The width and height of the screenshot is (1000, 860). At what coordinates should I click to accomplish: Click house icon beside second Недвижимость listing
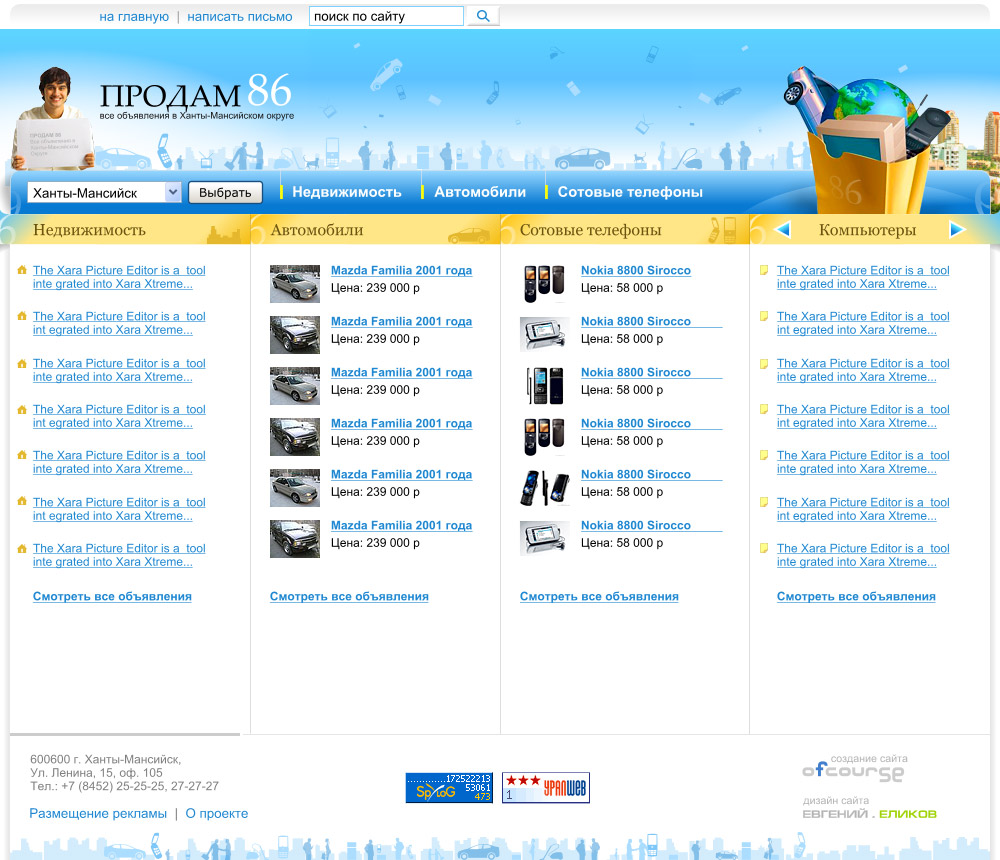22,316
